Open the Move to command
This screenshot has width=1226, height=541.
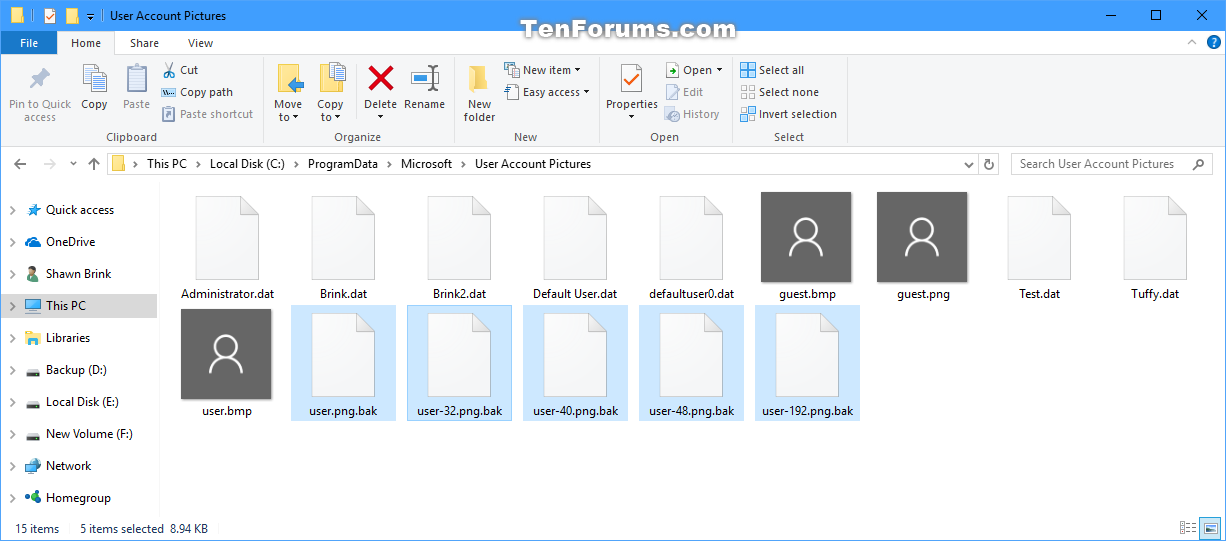click(288, 92)
